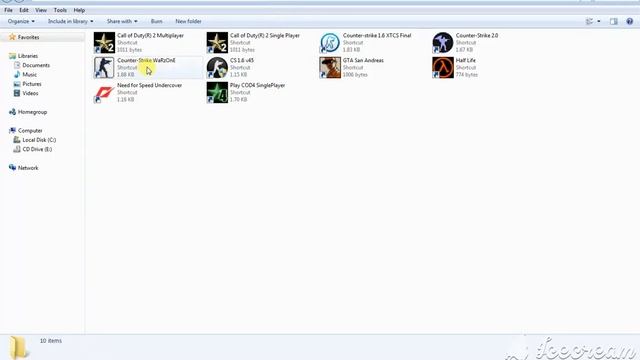Click the Libraries icon in sidebar
This screenshot has width=640, height=360.
[x=12, y=56]
